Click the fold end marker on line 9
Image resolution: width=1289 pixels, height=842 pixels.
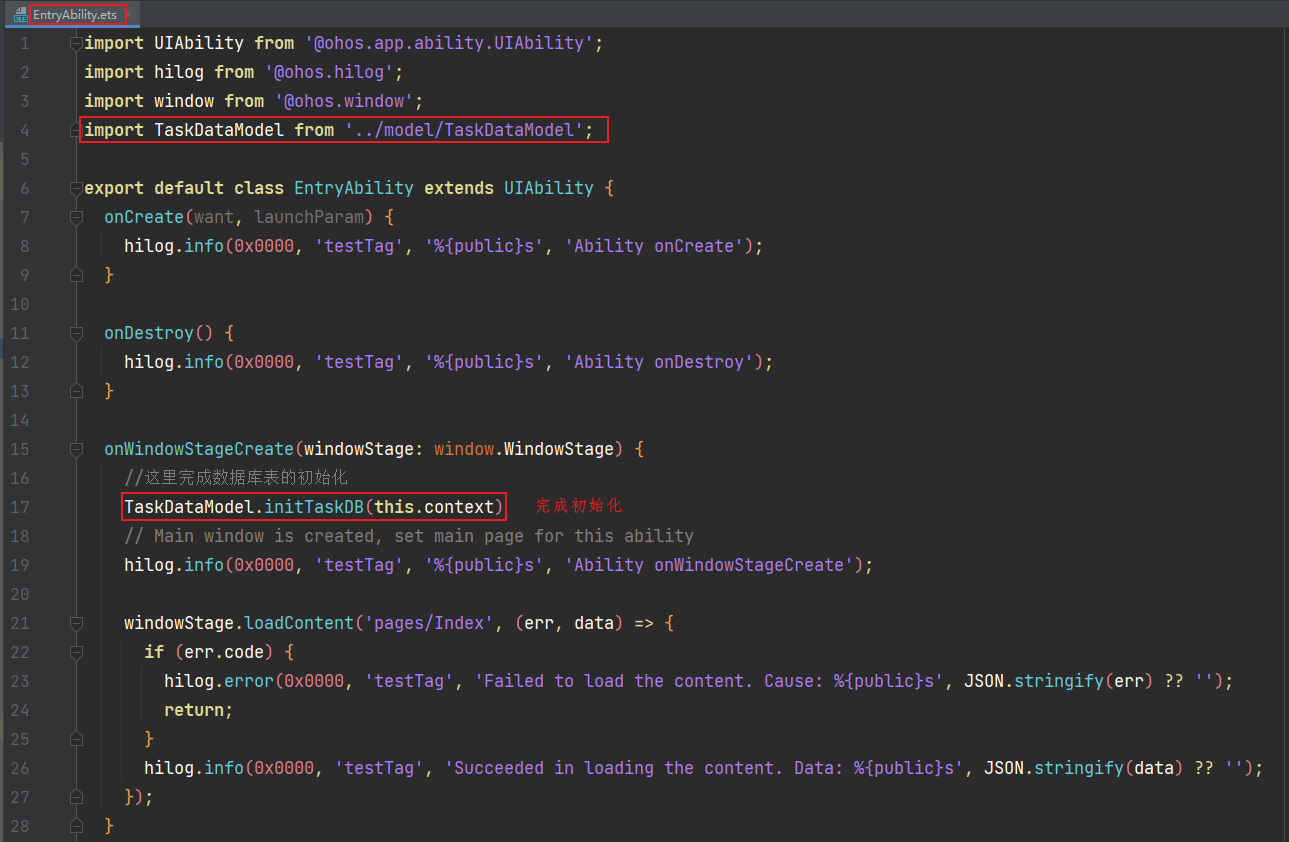75,275
